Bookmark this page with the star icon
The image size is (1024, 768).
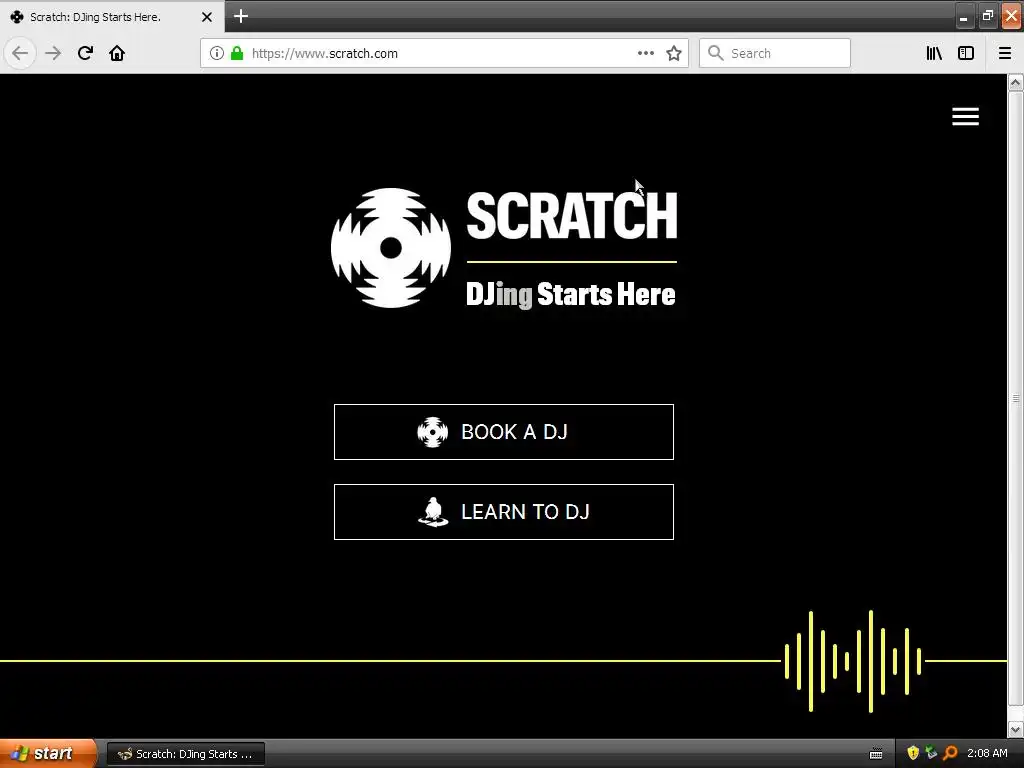[674, 53]
